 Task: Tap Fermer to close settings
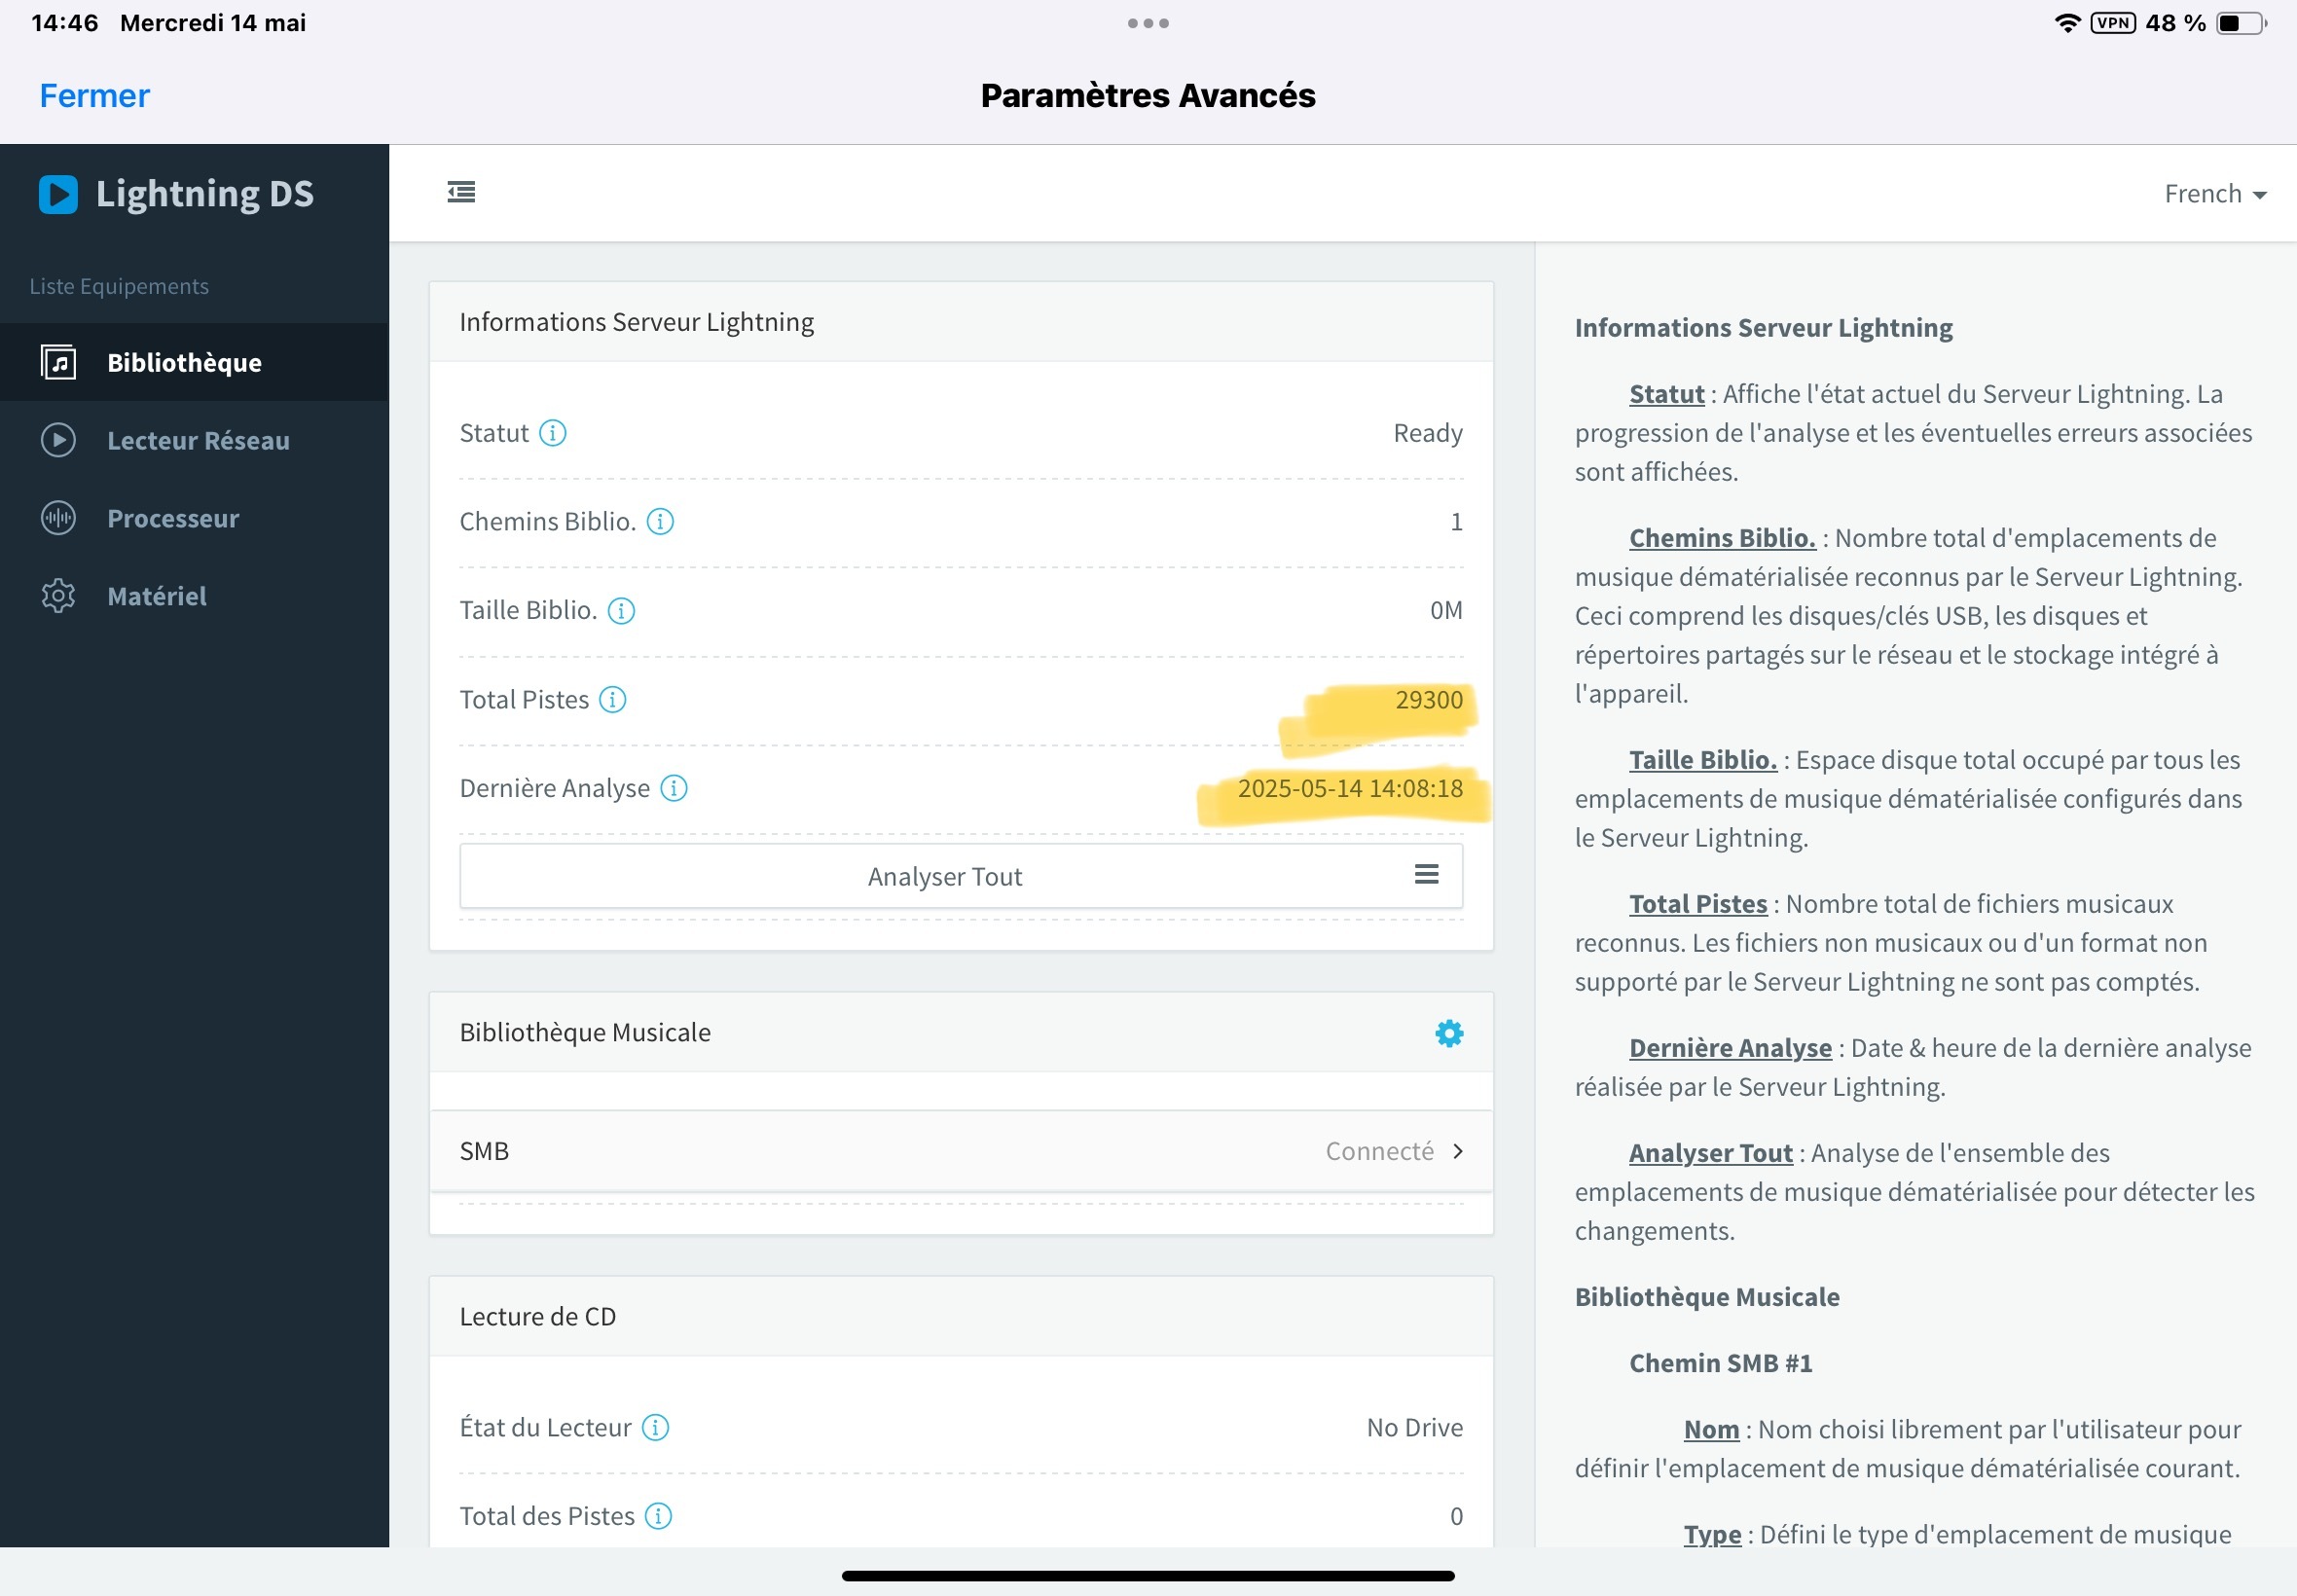pyautogui.click(x=94, y=96)
